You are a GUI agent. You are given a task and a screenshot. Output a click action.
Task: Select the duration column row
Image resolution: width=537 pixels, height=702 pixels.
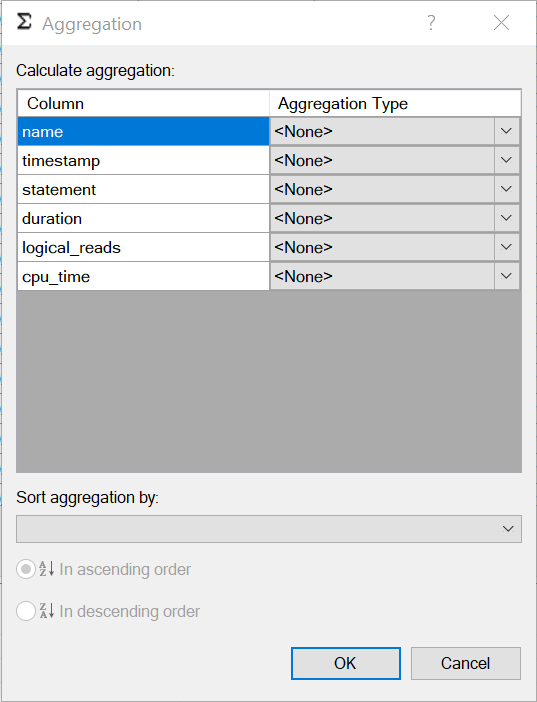click(143, 218)
